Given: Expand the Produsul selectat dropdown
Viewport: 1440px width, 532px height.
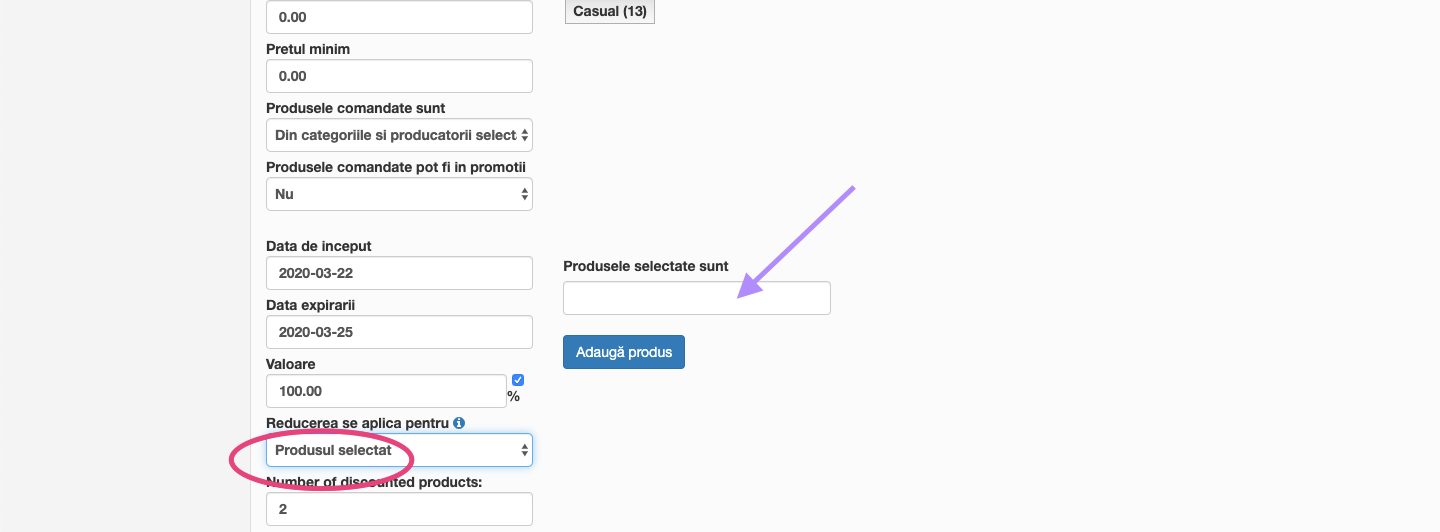Looking at the screenshot, I should pos(399,450).
